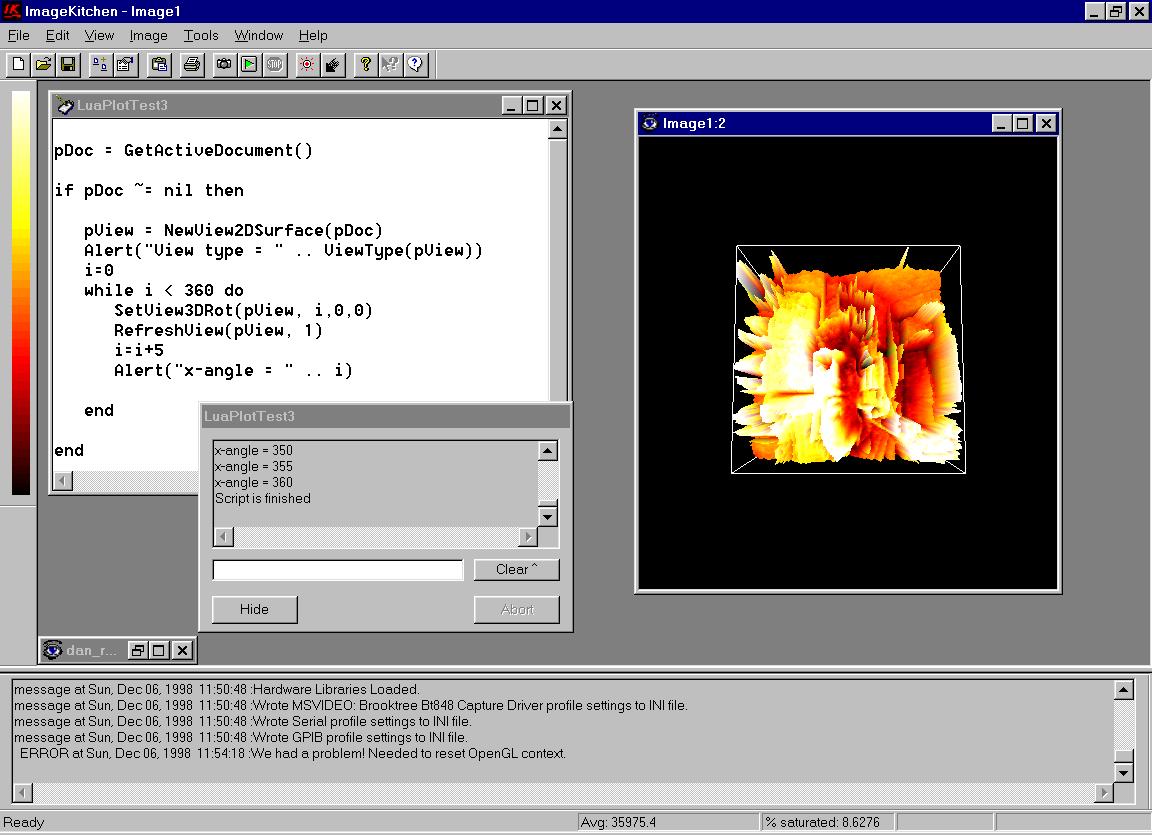Run the script with the green play icon

tap(249, 65)
